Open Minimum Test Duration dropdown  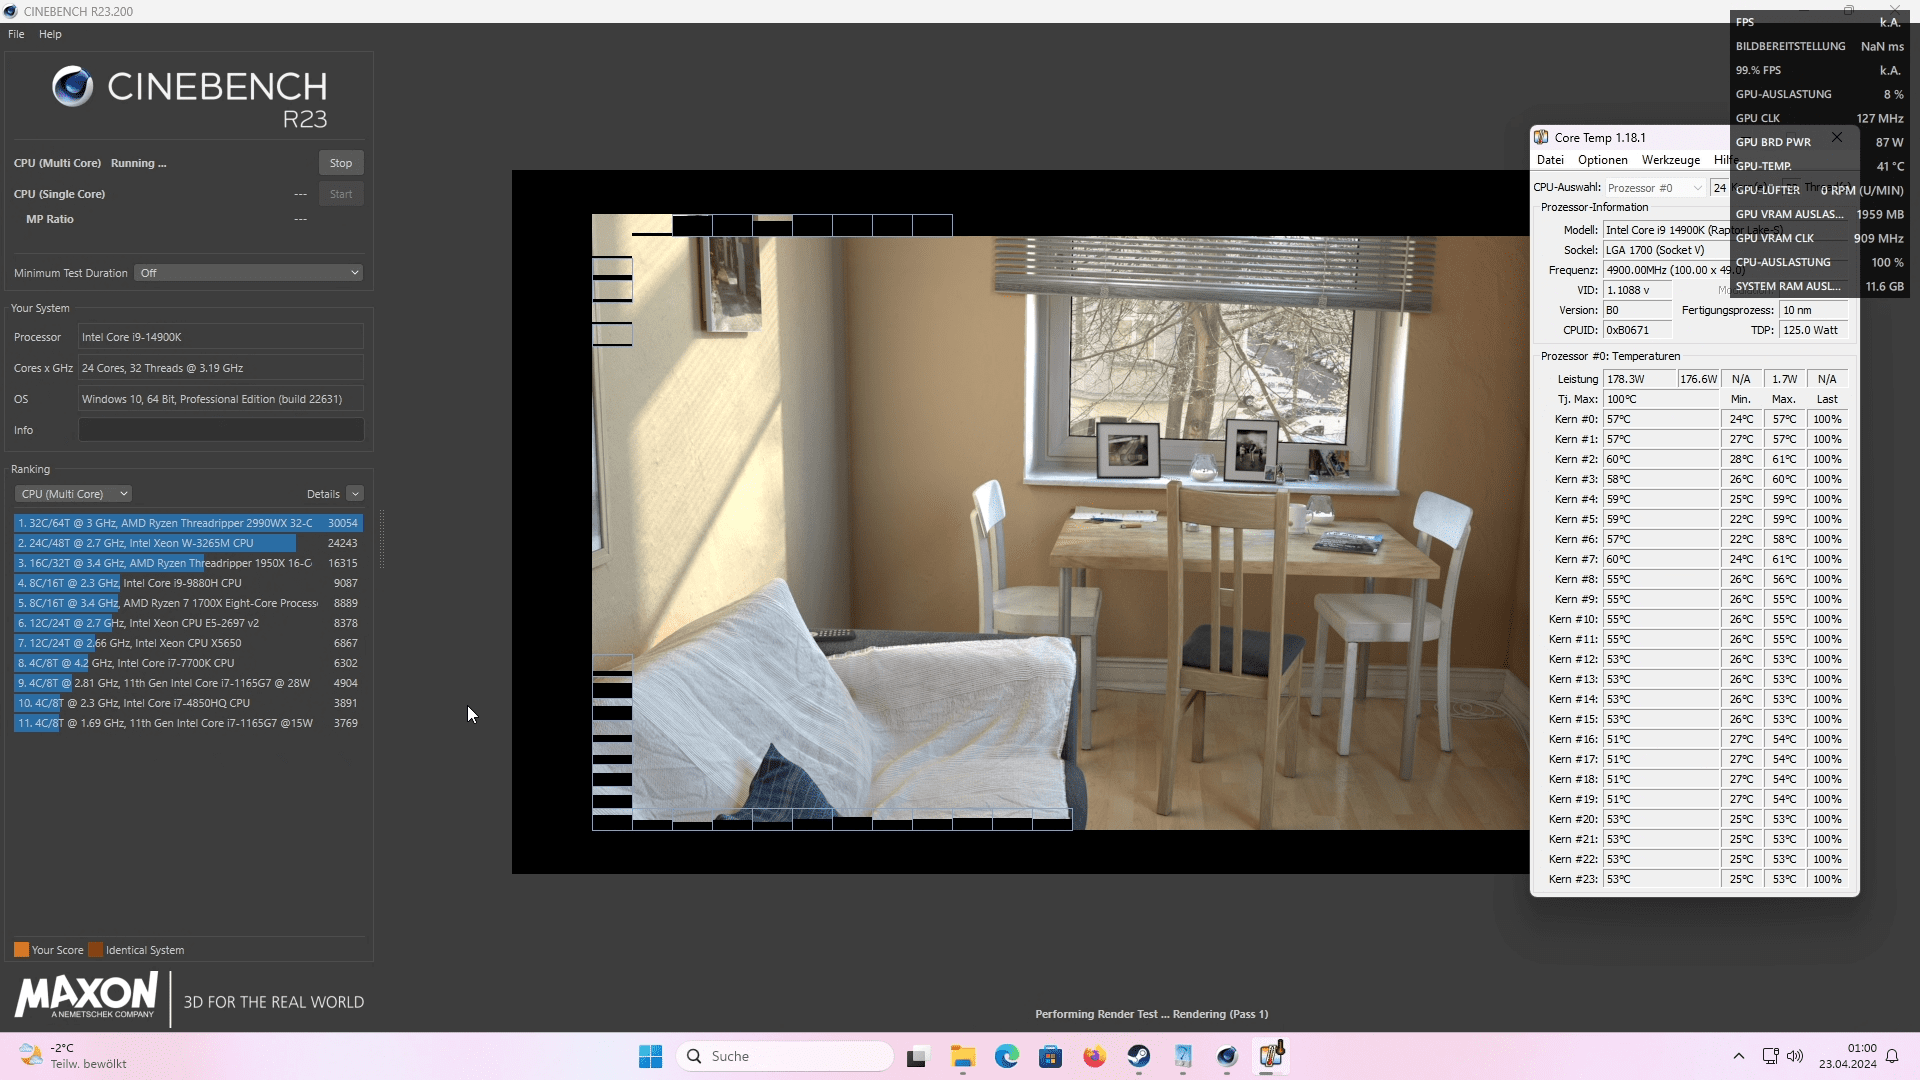click(248, 273)
